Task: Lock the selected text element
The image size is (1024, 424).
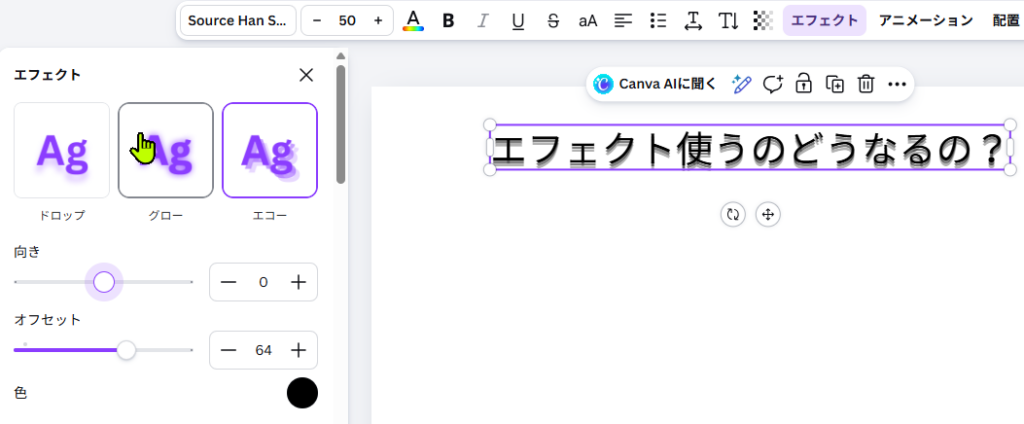Action: click(x=803, y=84)
